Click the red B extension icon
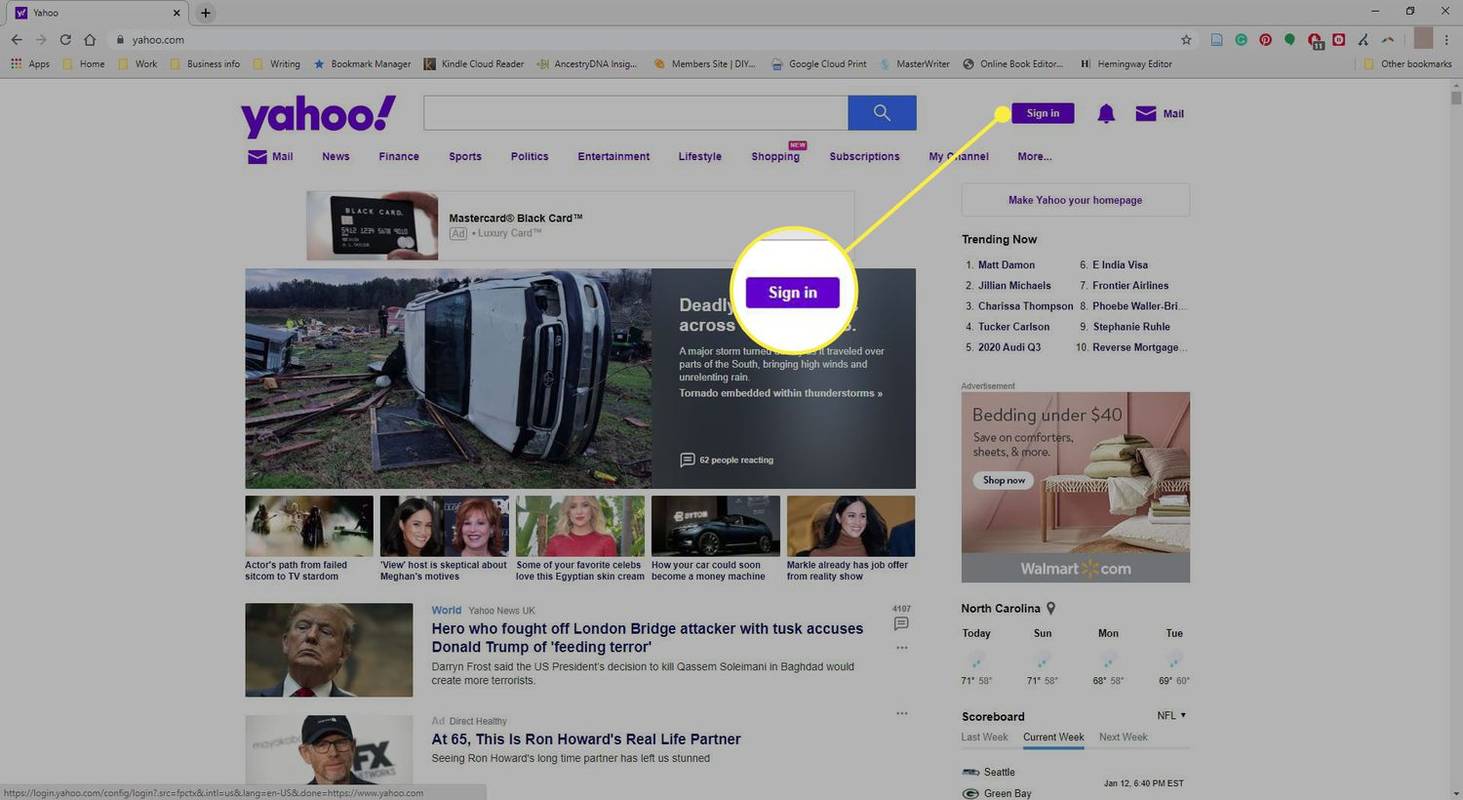1463x800 pixels. [x=1339, y=40]
